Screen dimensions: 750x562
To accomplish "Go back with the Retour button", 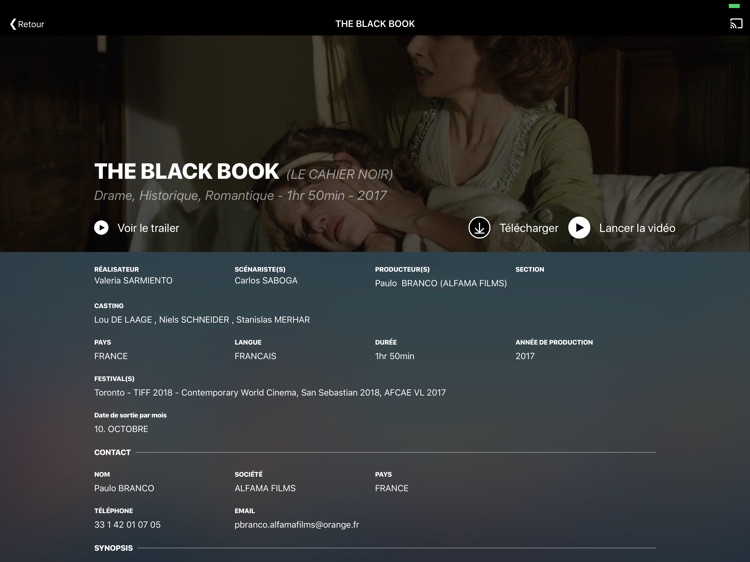I will 27,24.
